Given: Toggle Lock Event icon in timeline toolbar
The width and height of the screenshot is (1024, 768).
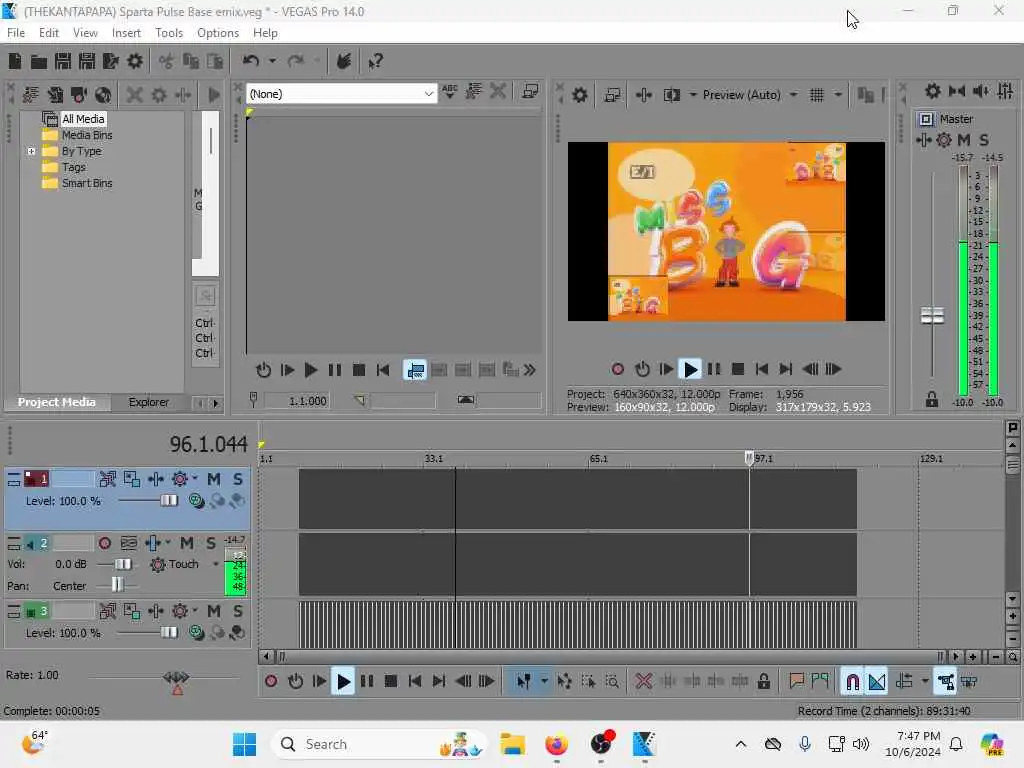Looking at the screenshot, I should click(x=763, y=682).
